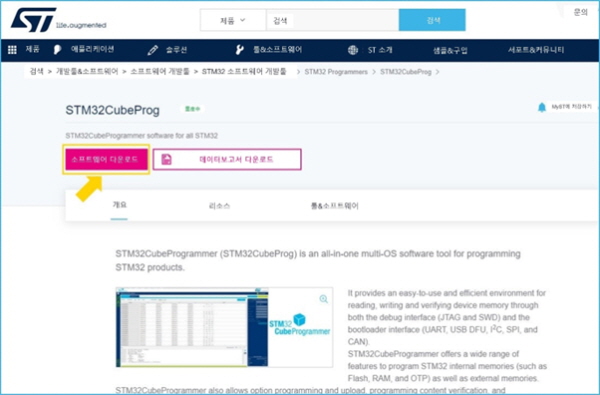Click the ST logo
The image size is (600, 395).
[34, 20]
